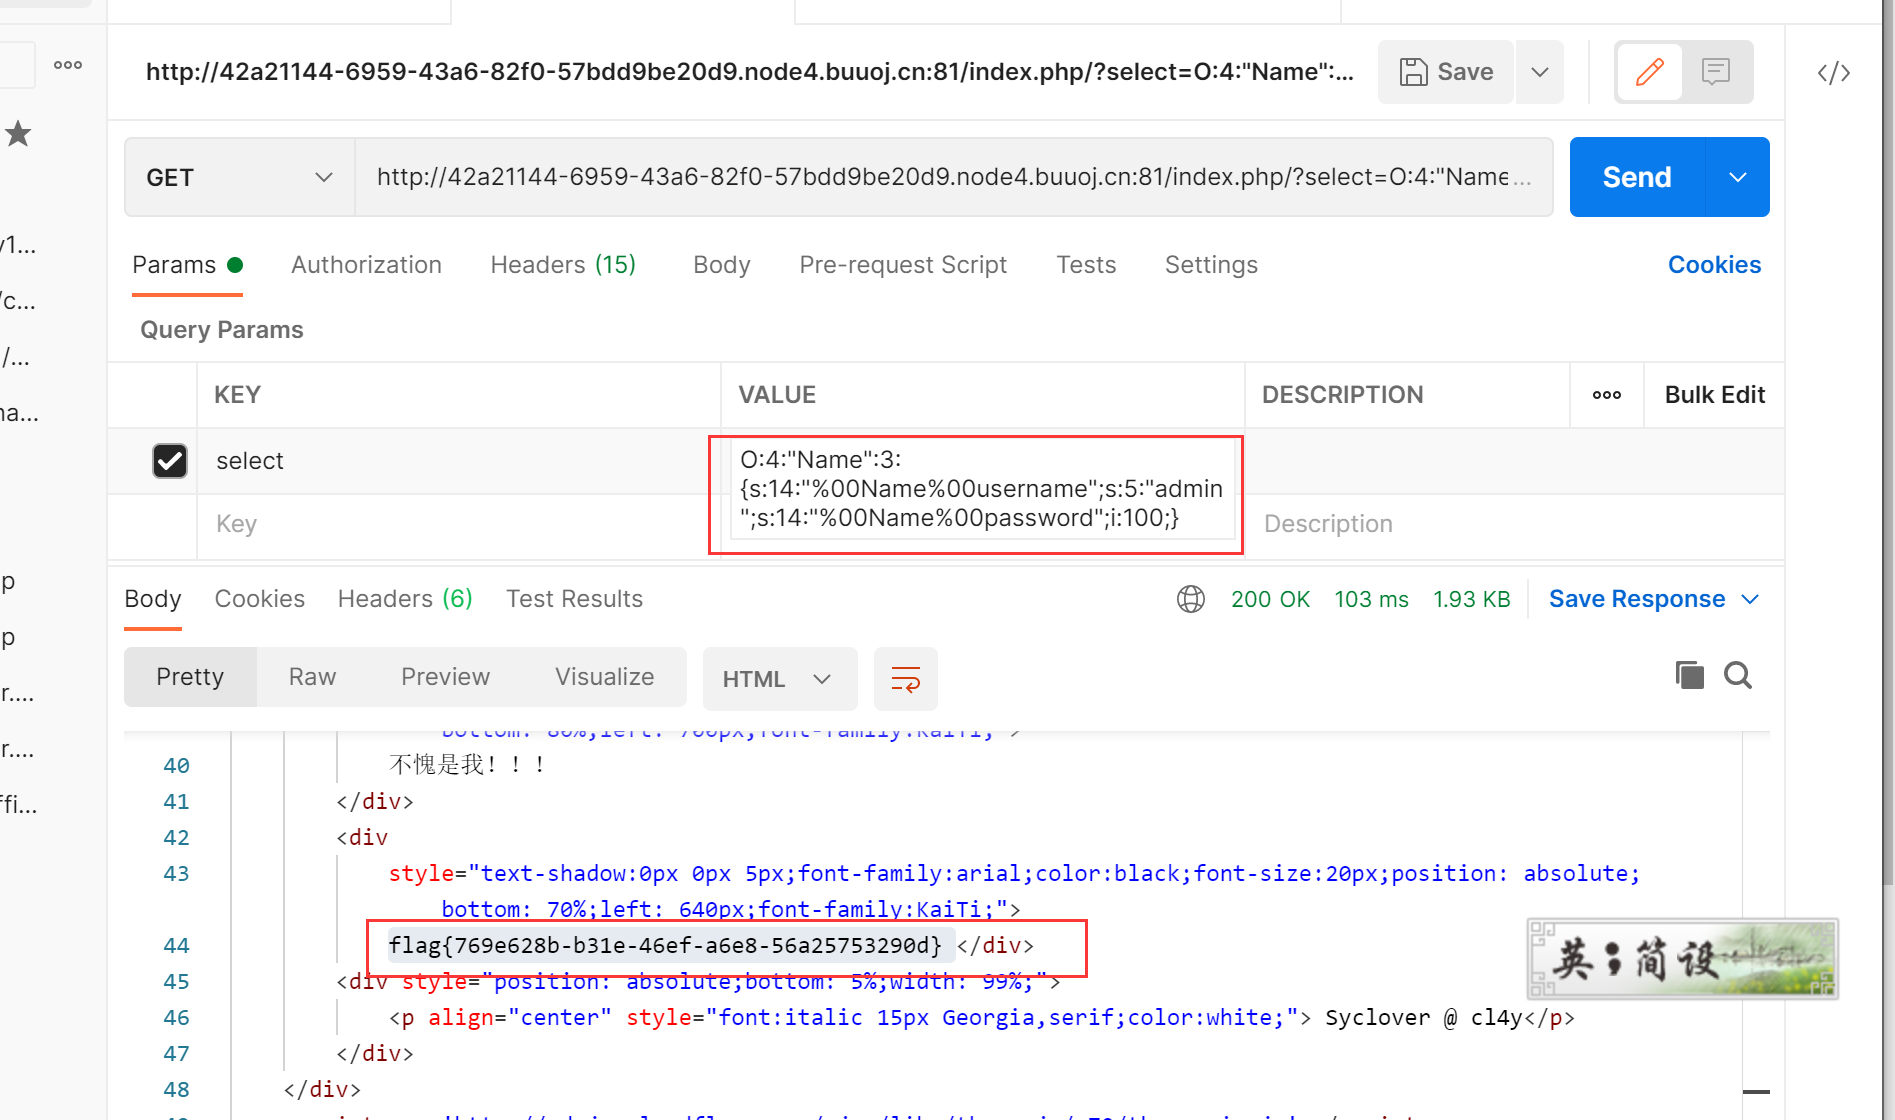
Task: Open the Save options dropdown arrow
Action: click(1540, 72)
